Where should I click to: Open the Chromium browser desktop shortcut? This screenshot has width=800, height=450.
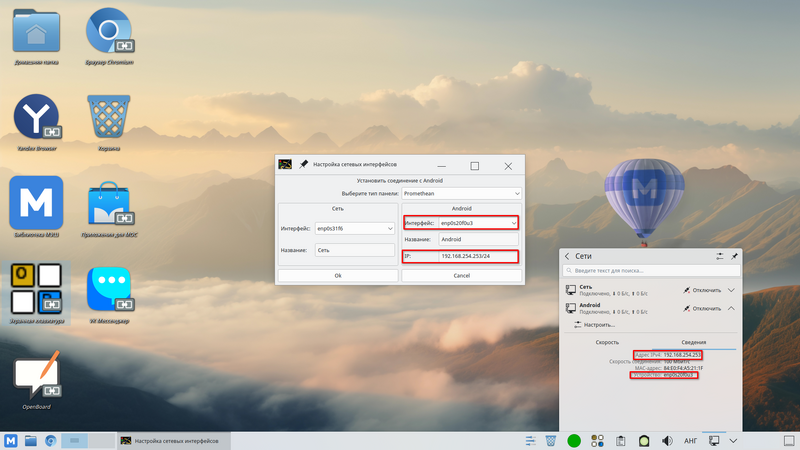110,32
